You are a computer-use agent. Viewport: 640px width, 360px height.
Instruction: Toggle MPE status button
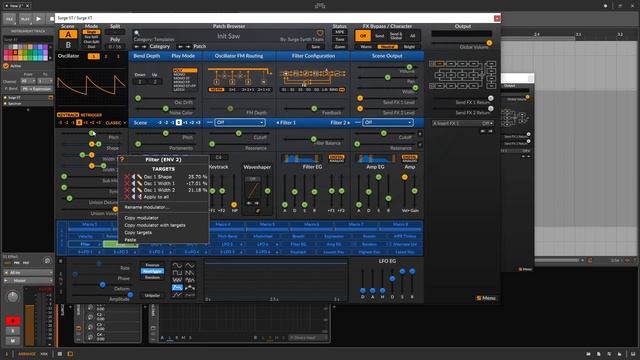tap(340, 32)
